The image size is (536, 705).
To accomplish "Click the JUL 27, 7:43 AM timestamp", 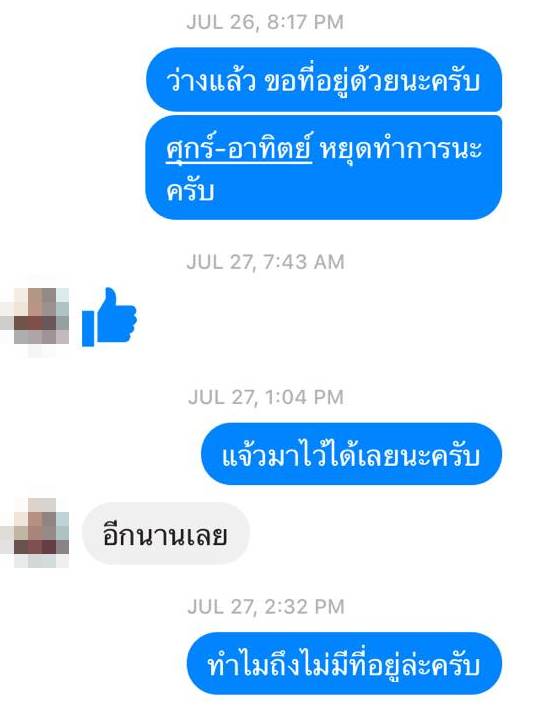I will click(265, 262).
